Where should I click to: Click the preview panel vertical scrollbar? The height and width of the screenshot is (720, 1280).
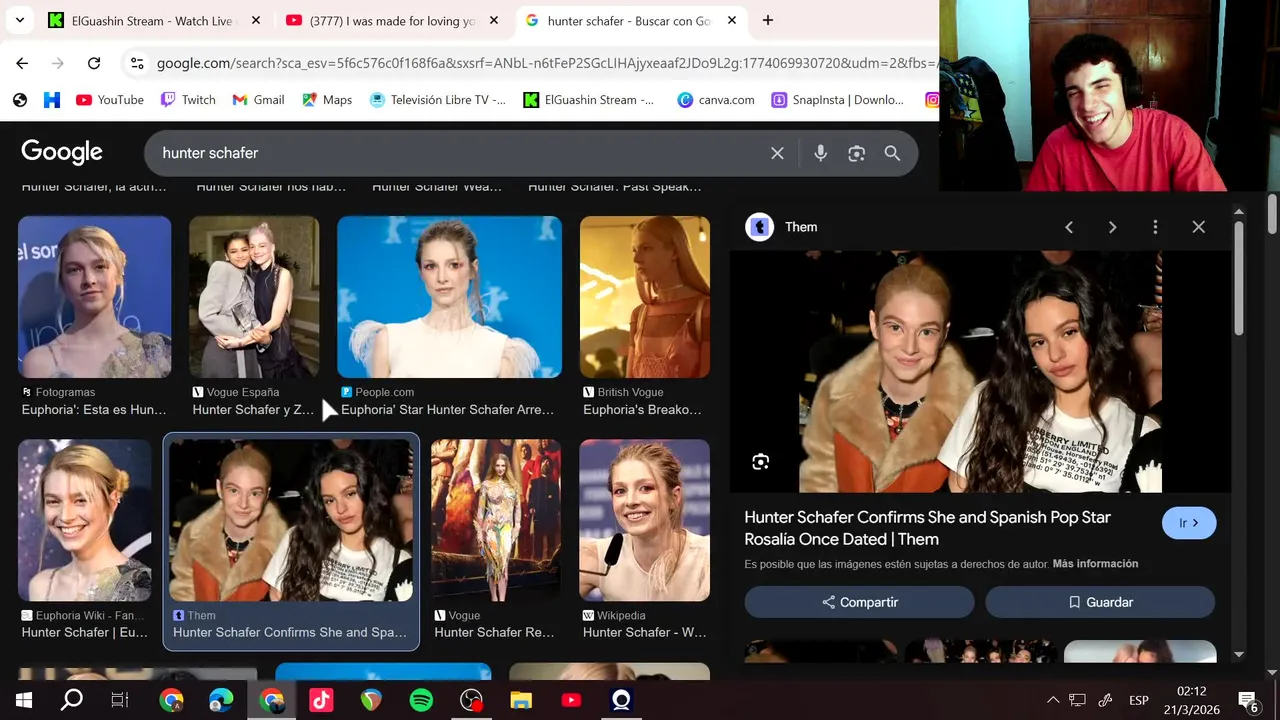tap(1239, 278)
